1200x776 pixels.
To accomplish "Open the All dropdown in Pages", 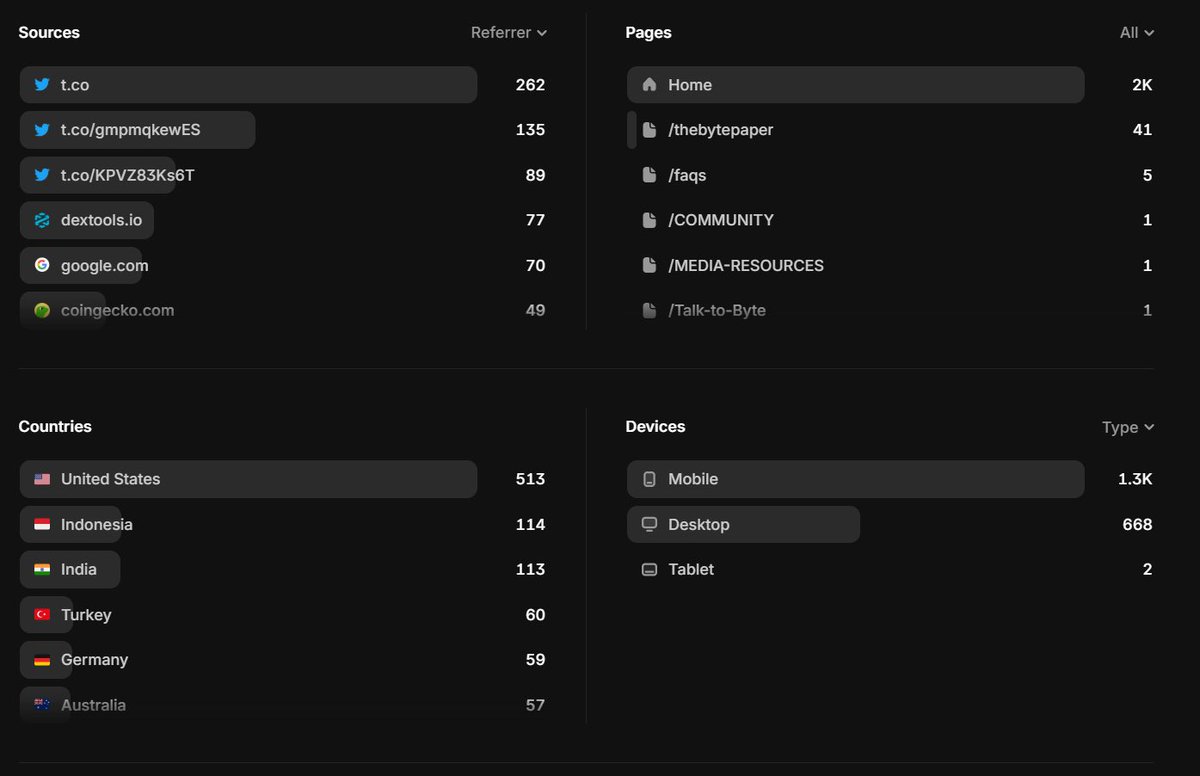I will (1137, 32).
